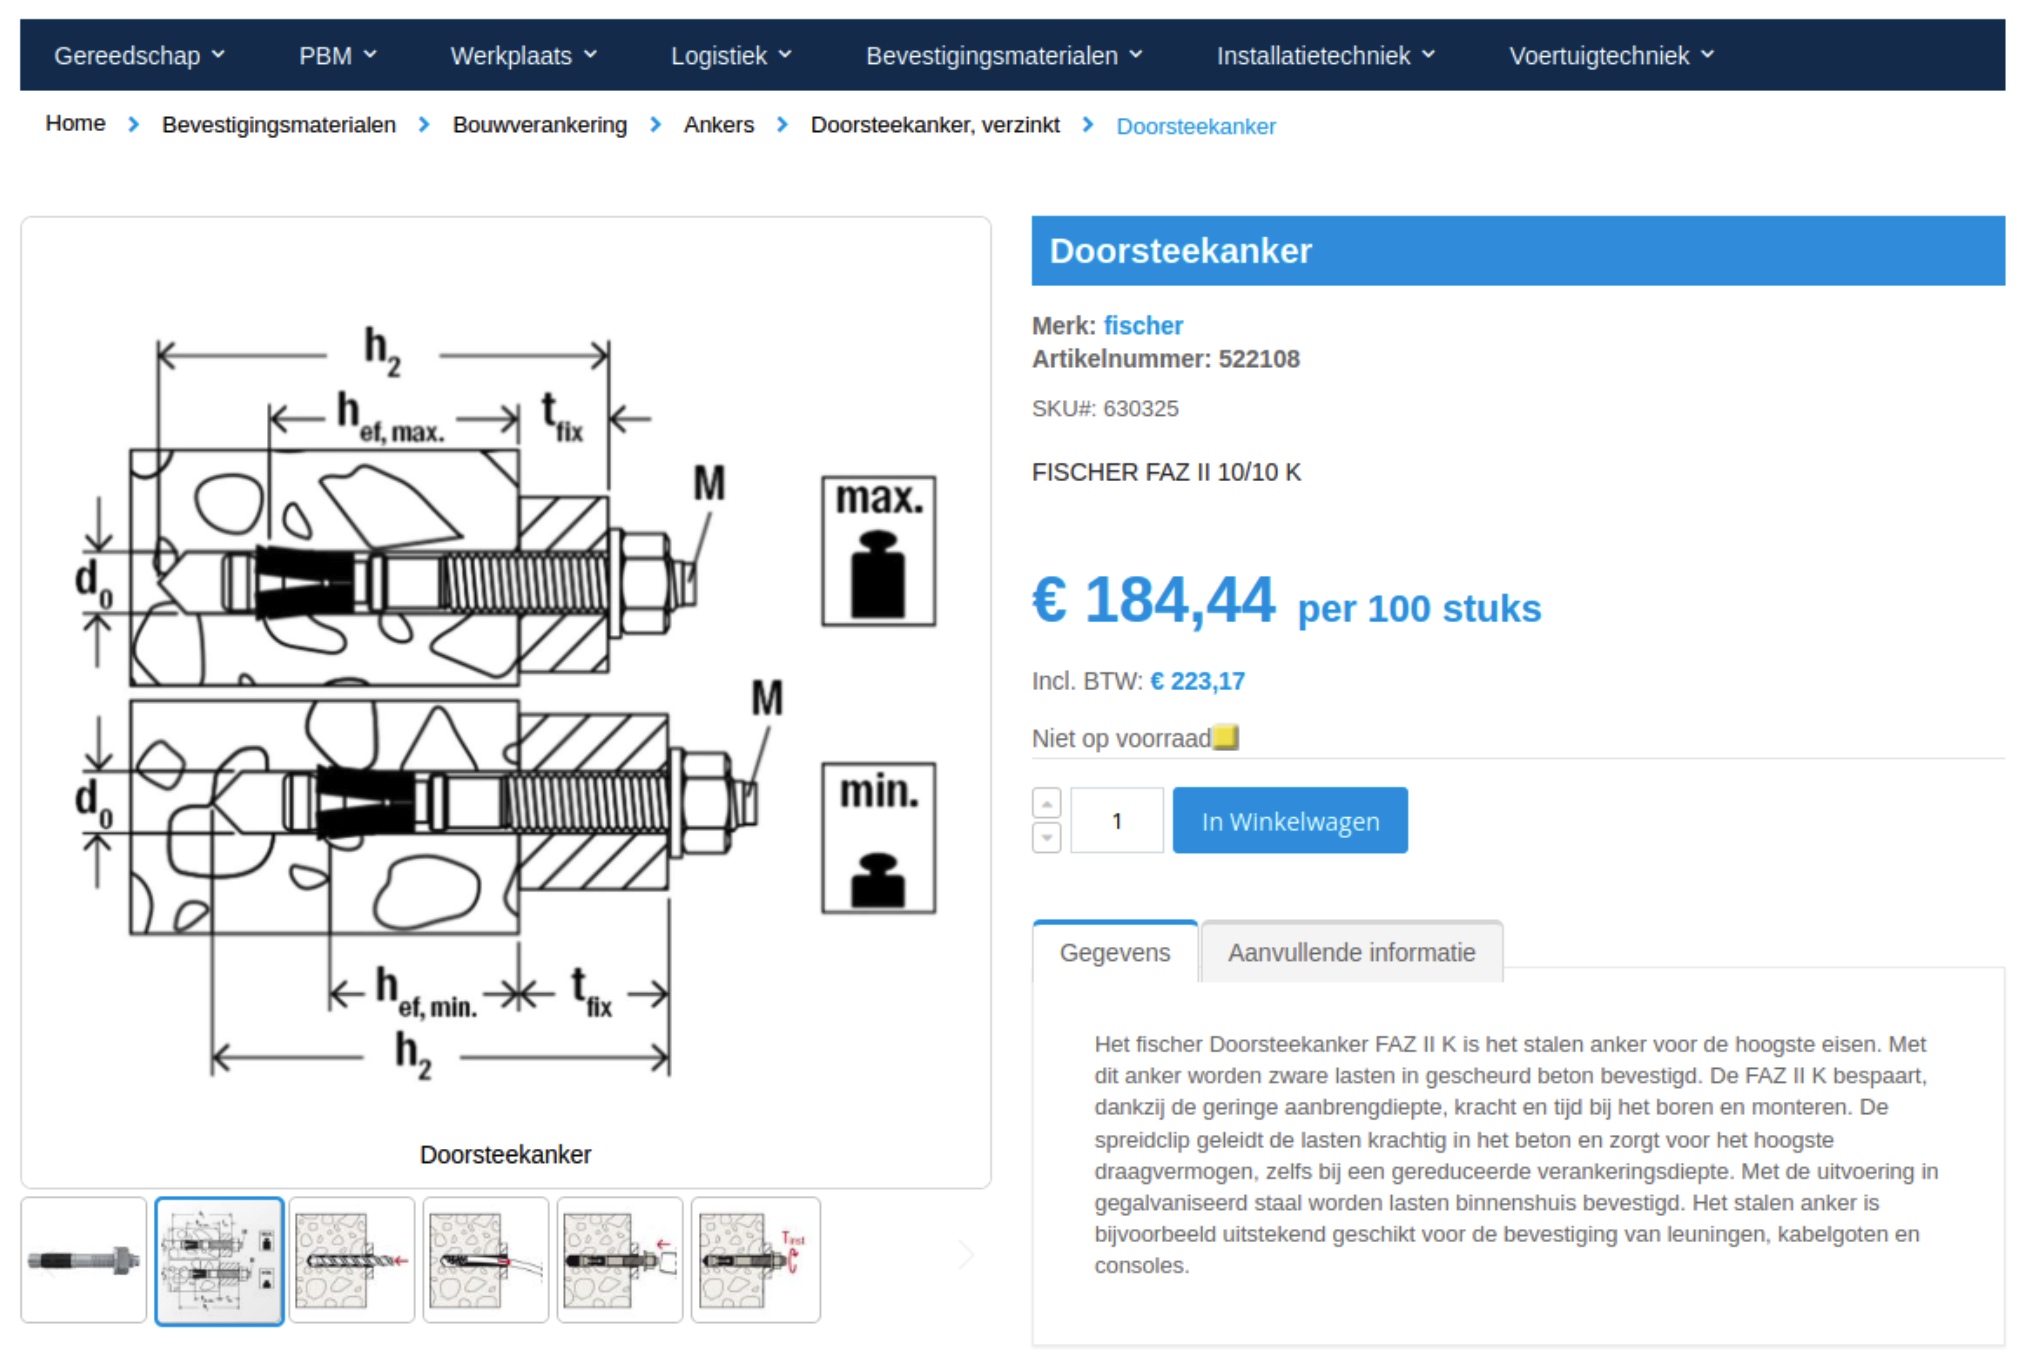2028x1370 pixels.
Task: Click the max. load weight icon
Action: [x=879, y=551]
